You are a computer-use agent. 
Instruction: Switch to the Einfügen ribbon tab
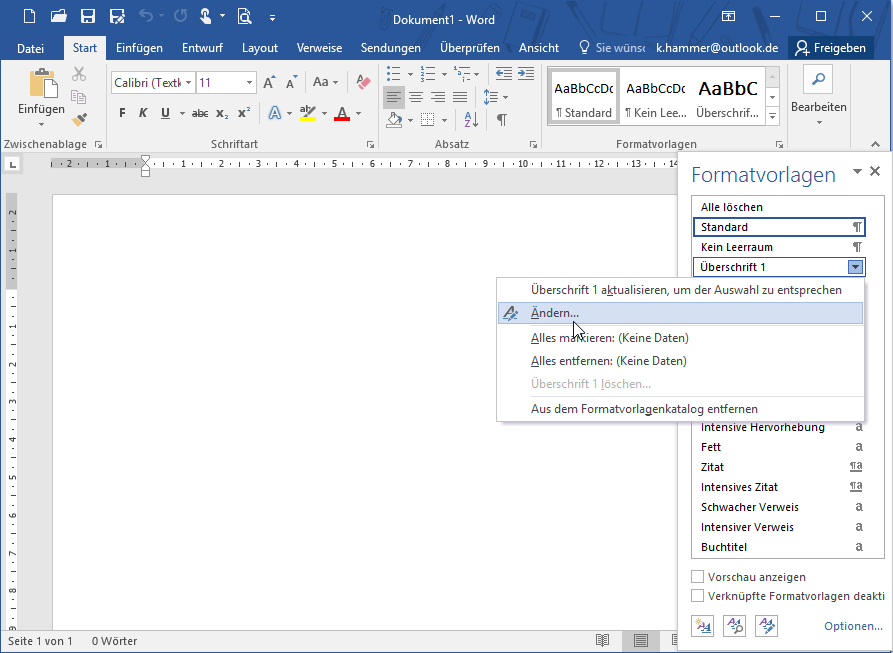pos(139,48)
